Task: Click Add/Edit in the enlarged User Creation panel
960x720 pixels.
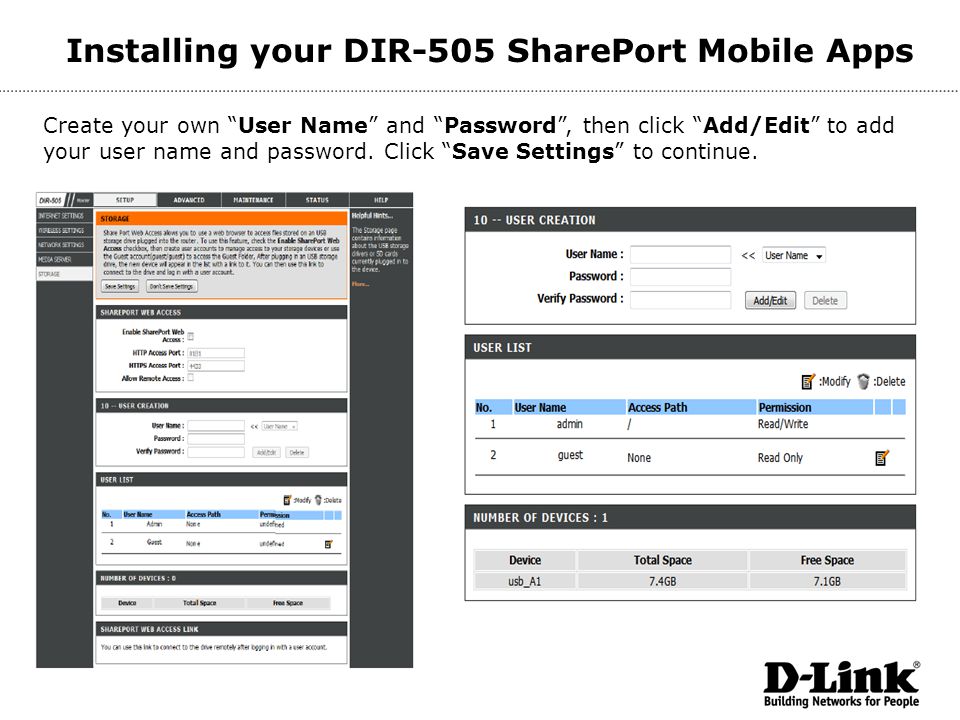Action: 770,301
